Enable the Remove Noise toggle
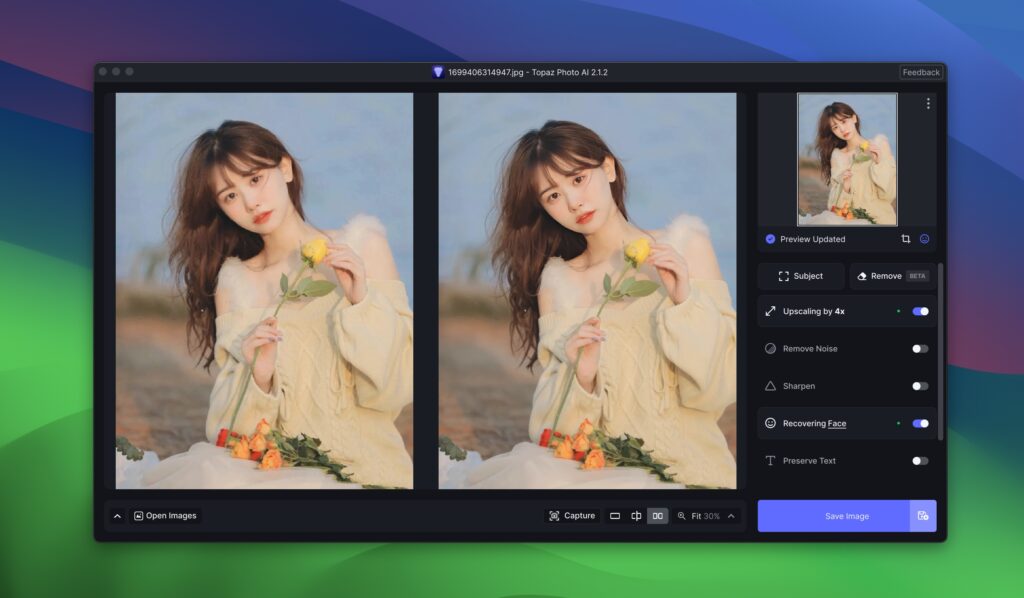The image size is (1024, 598). (922, 348)
